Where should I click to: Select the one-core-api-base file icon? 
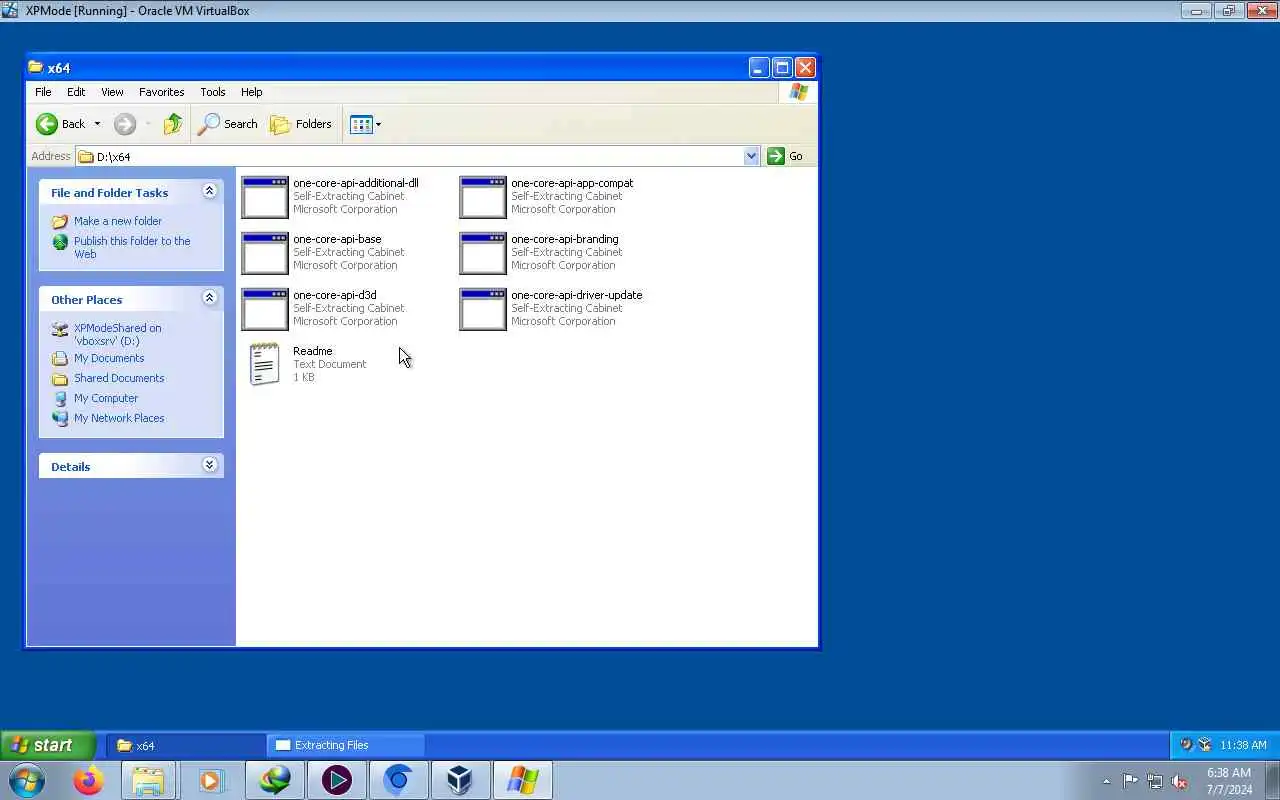265,253
